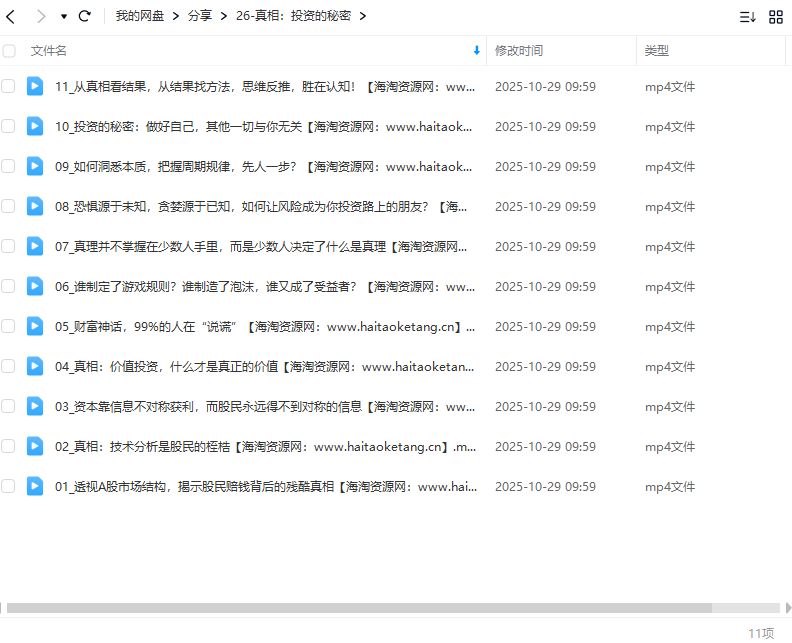Go to 我的网盘 in the breadcrumb
Viewport: 792px width, 643px height.
pos(139,16)
